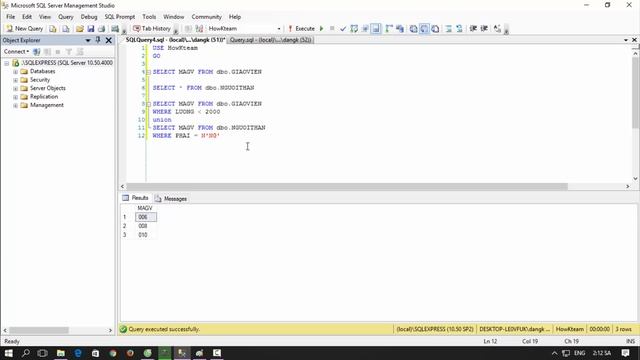Select the Databases tree item

(x=42, y=71)
